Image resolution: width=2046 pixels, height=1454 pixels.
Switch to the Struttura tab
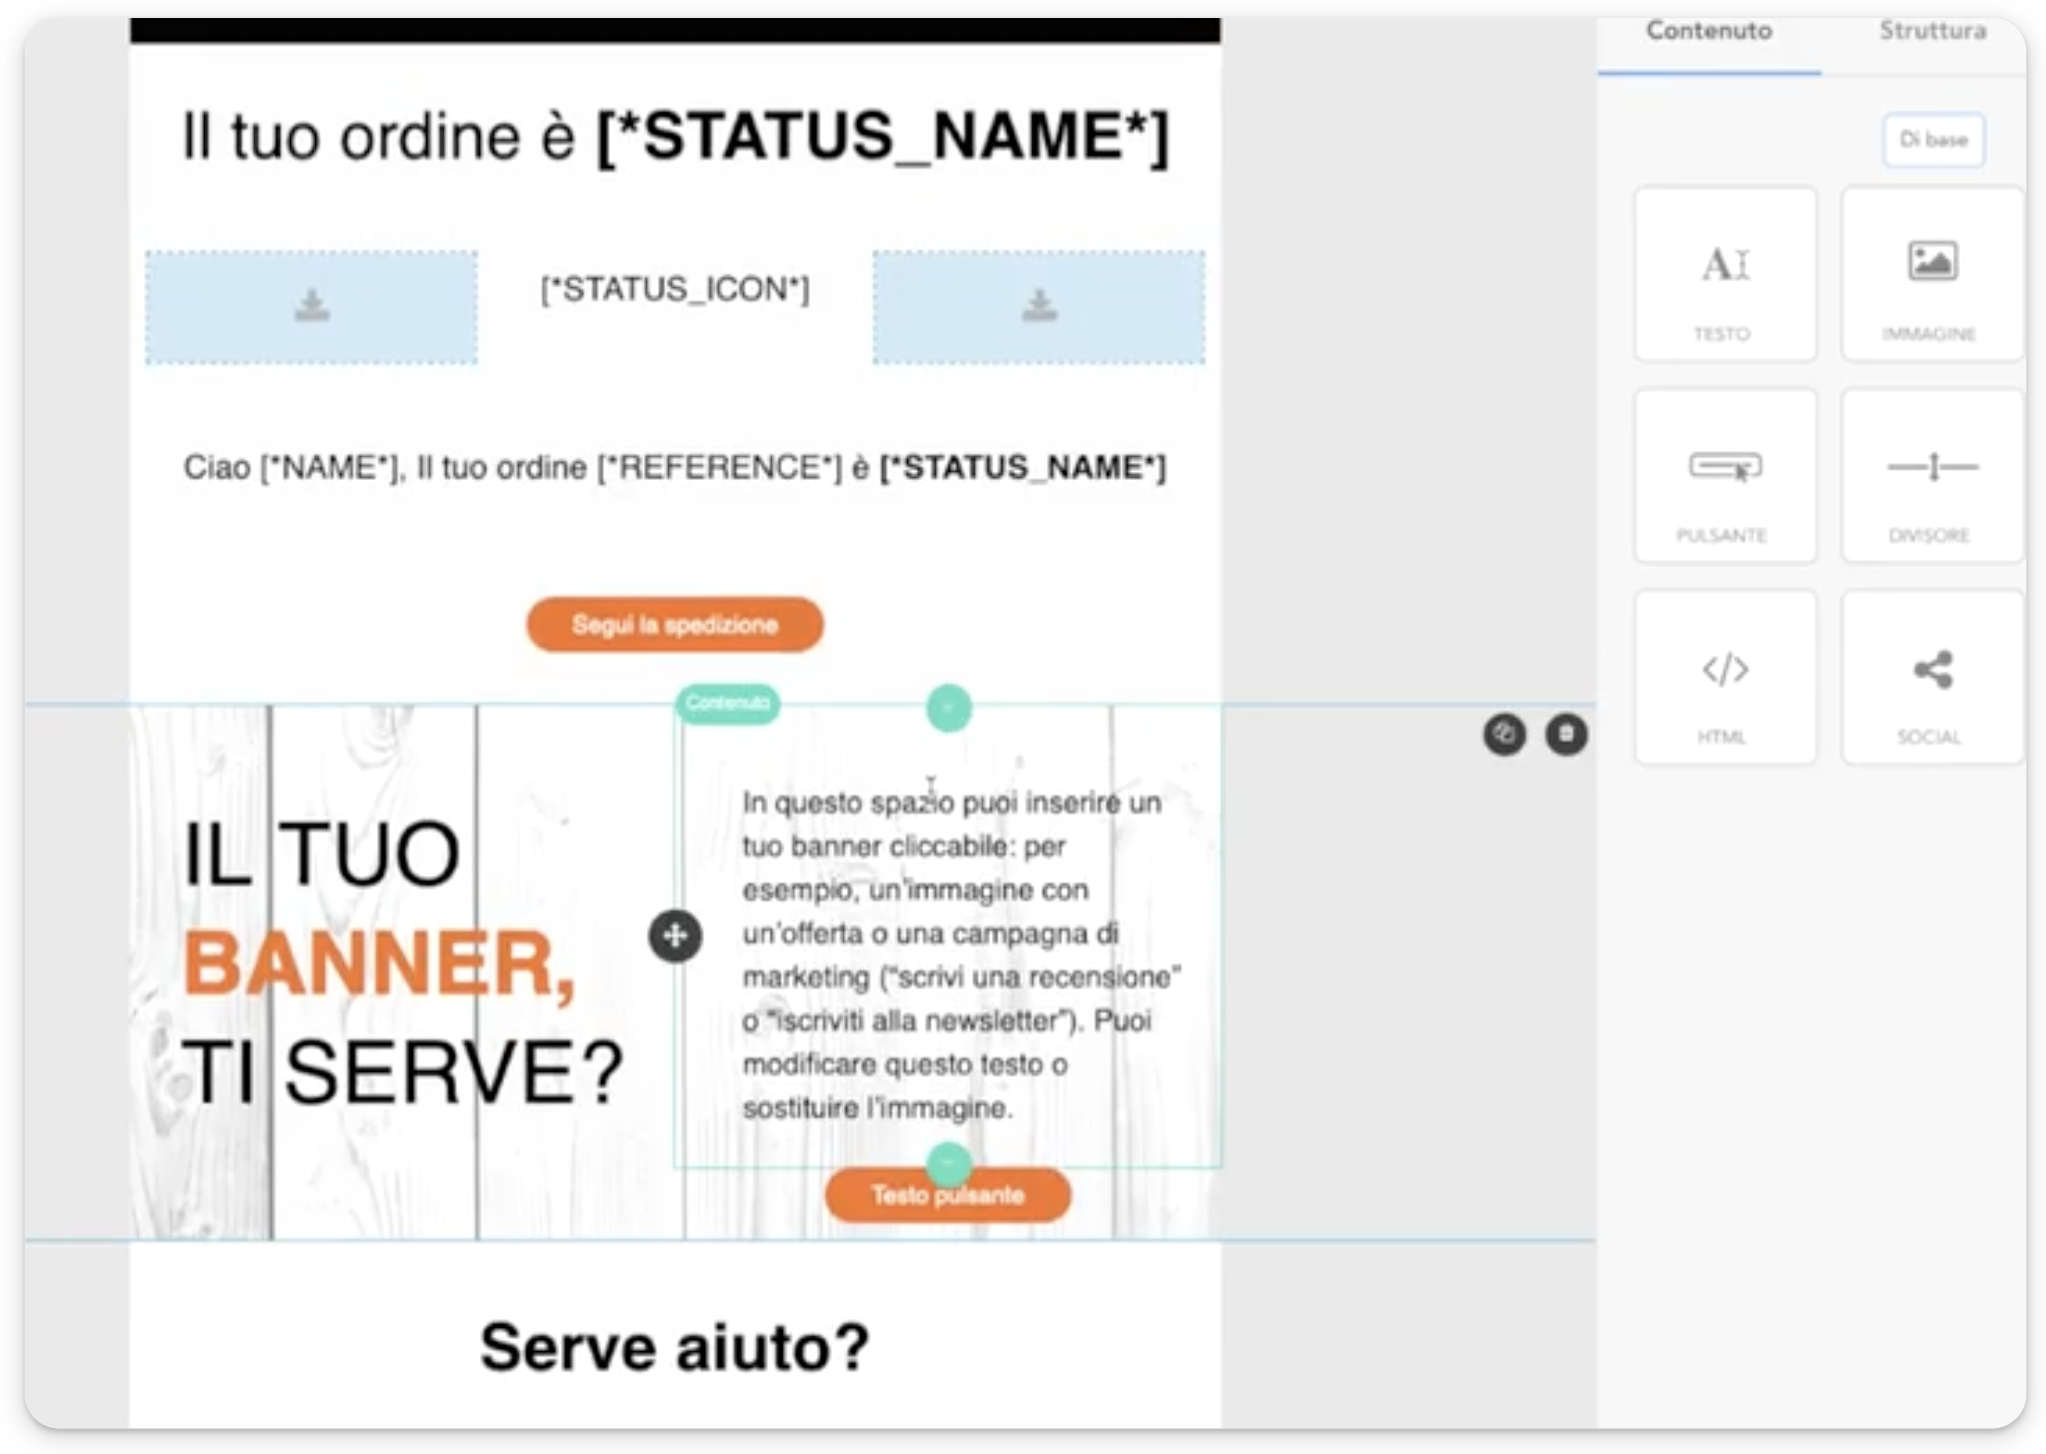[x=1930, y=30]
